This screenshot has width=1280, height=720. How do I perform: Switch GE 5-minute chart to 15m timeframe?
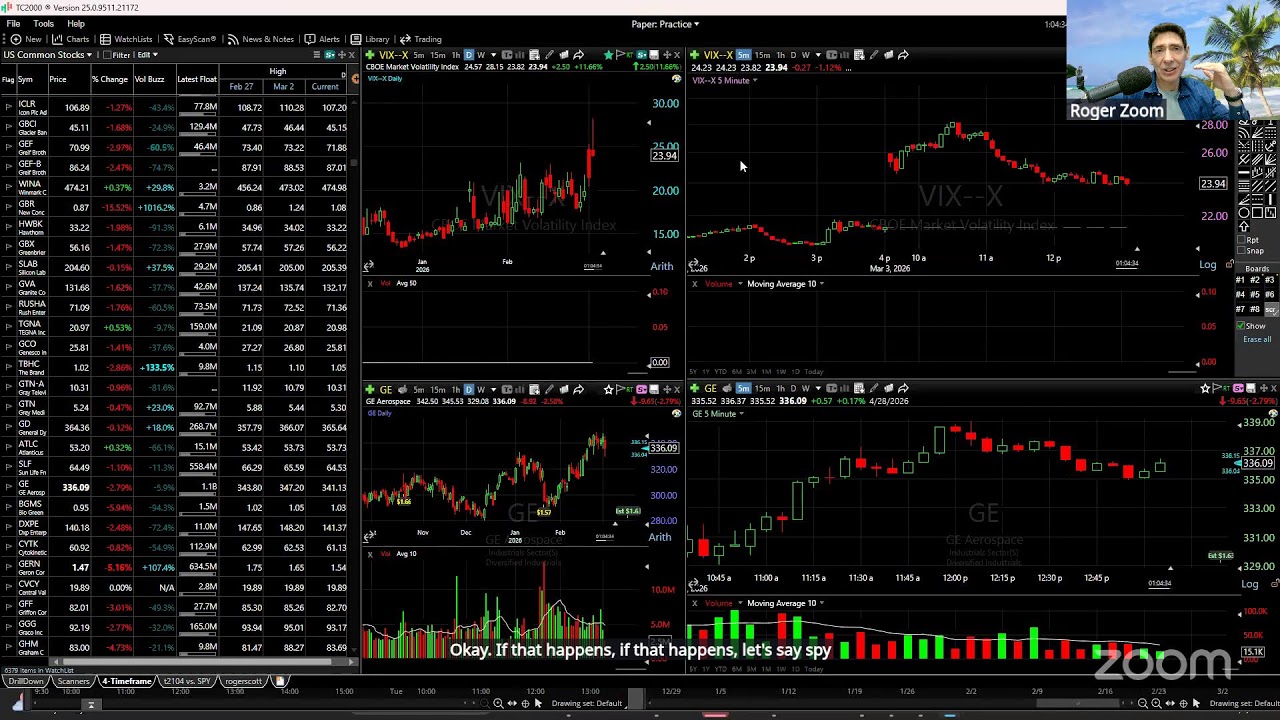762,388
